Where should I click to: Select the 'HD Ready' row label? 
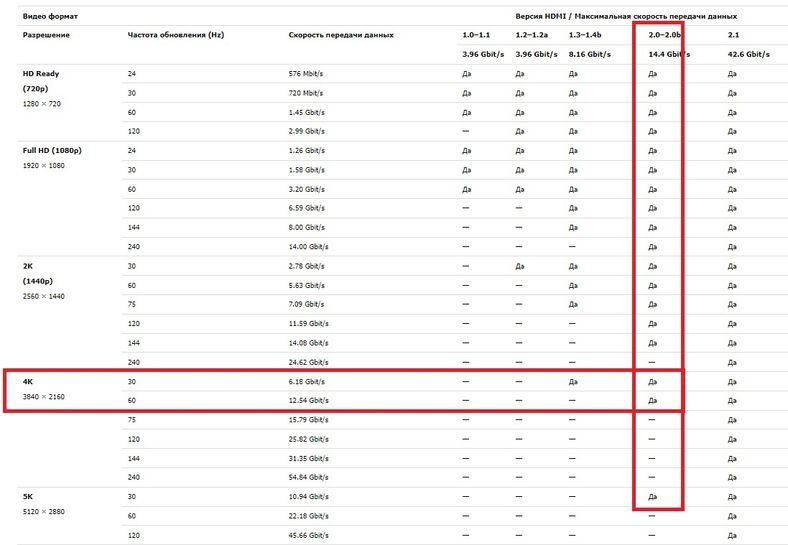pos(42,74)
